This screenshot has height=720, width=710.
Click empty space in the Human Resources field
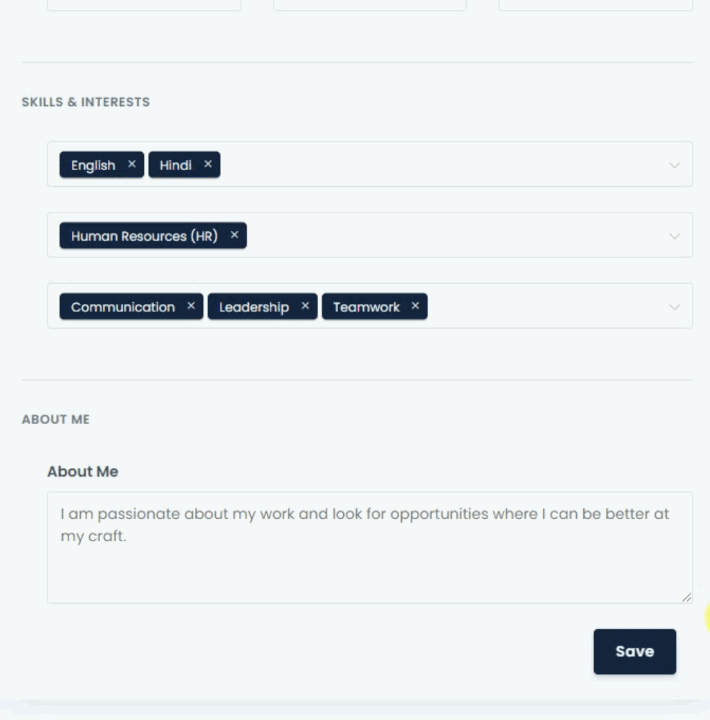pos(450,236)
